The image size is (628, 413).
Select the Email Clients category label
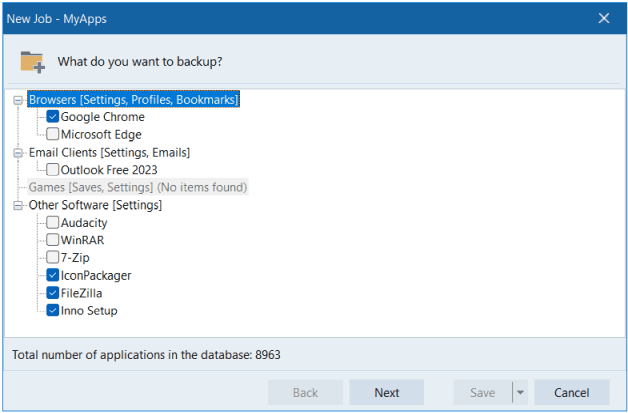pyautogui.click(x=109, y=152)
